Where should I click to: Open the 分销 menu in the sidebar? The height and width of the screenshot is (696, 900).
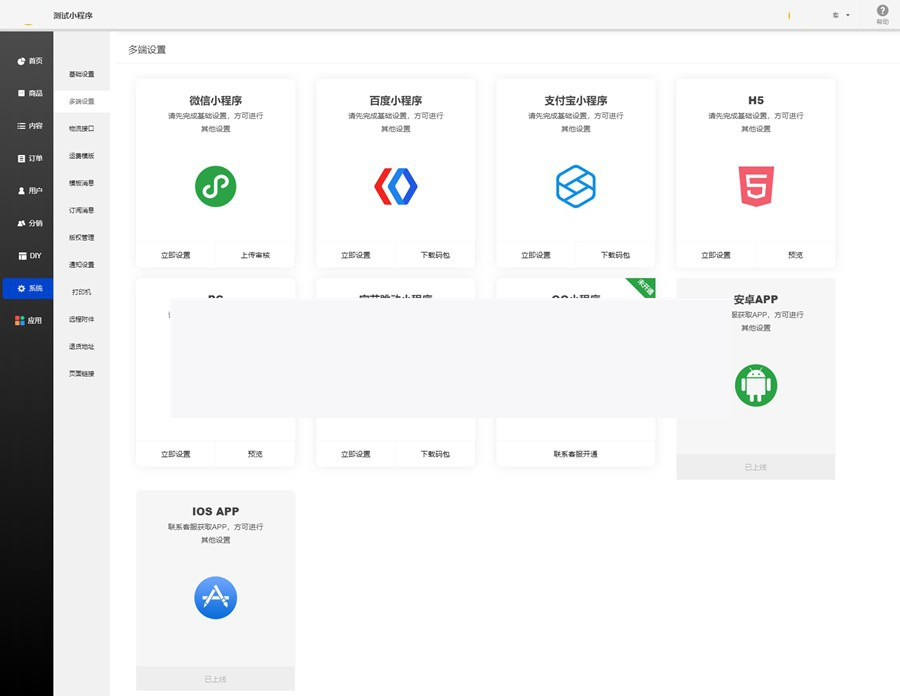click(x=28, y=223)
